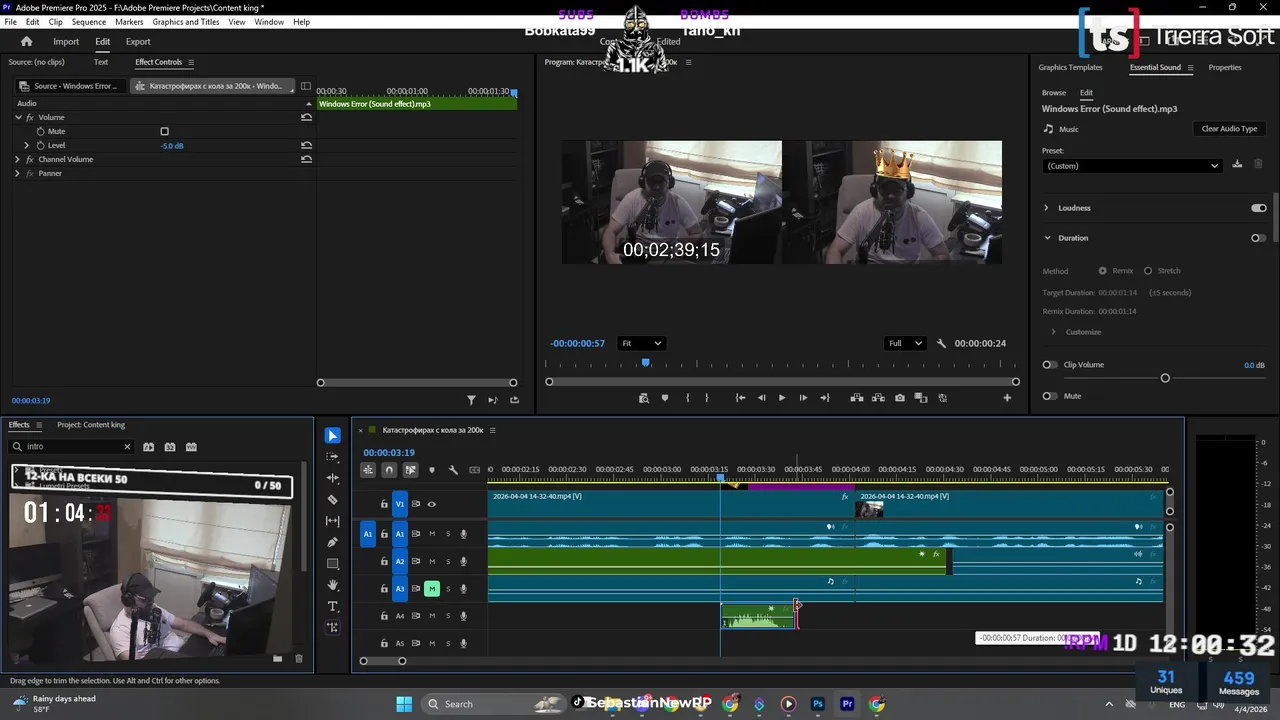The height and width of the screenshot is (720, 1280).
Task: Expand the Customize options
Action: 1053,332
